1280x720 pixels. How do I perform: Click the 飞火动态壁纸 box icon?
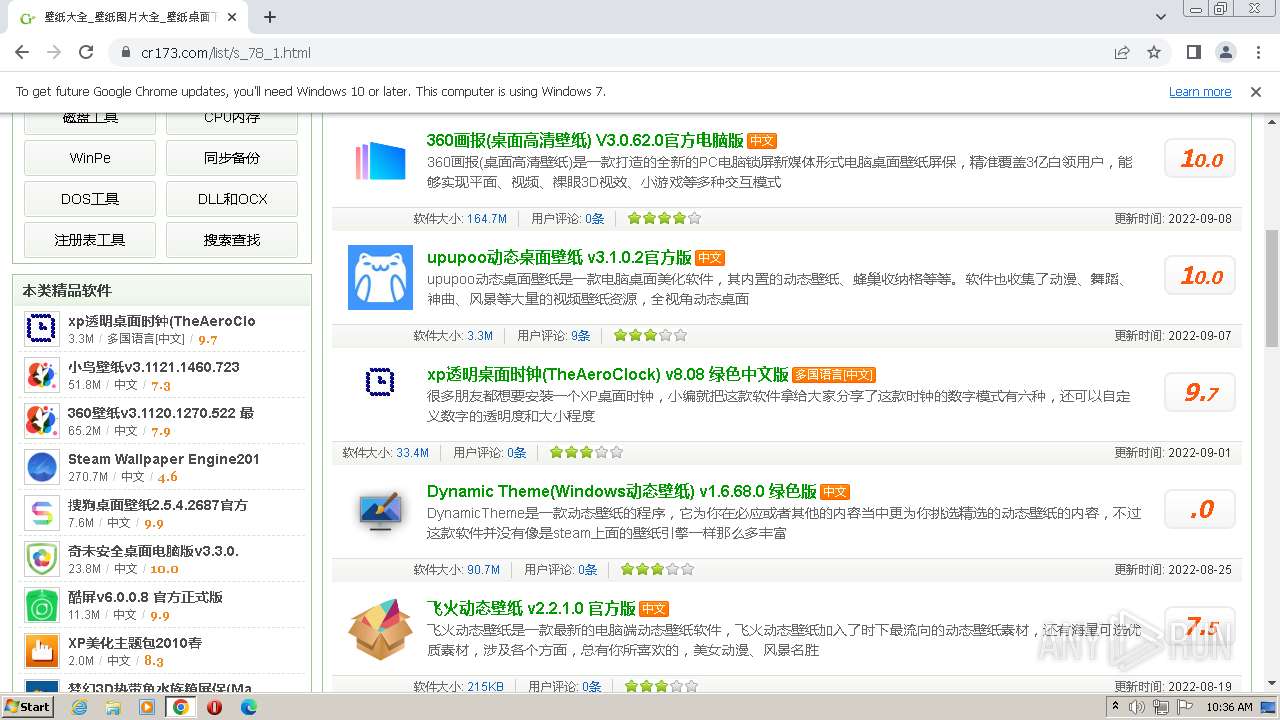click(x=380, y=629)
